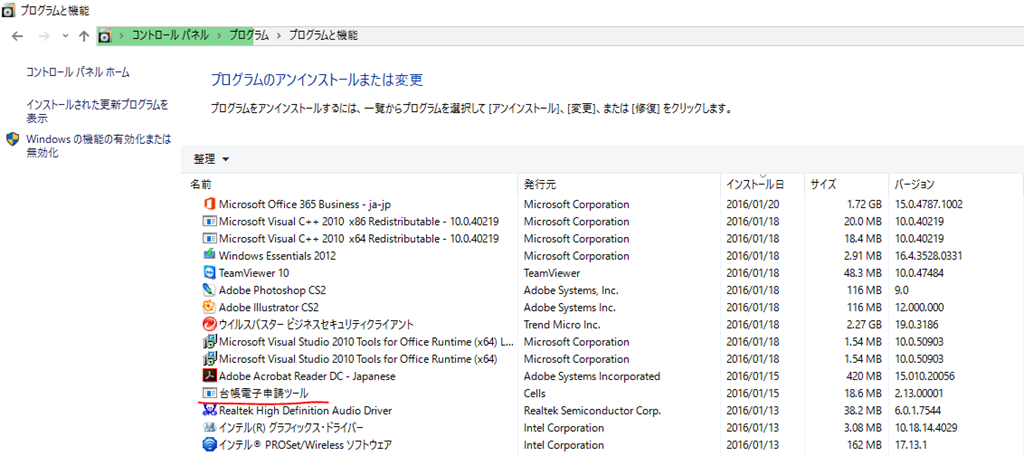Viewport: 1024px width, 456px height.
Task: Open インストールされた更新プログラムを表示 link
Action: 97,112
